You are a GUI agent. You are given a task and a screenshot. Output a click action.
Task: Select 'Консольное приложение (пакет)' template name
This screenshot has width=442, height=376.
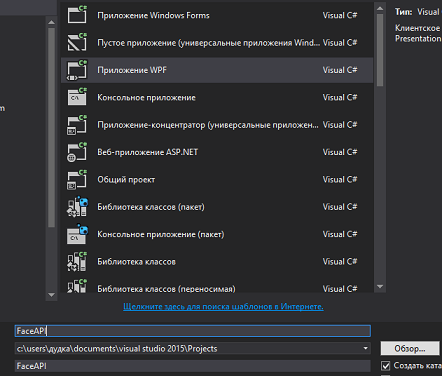(x=161, y=234)
